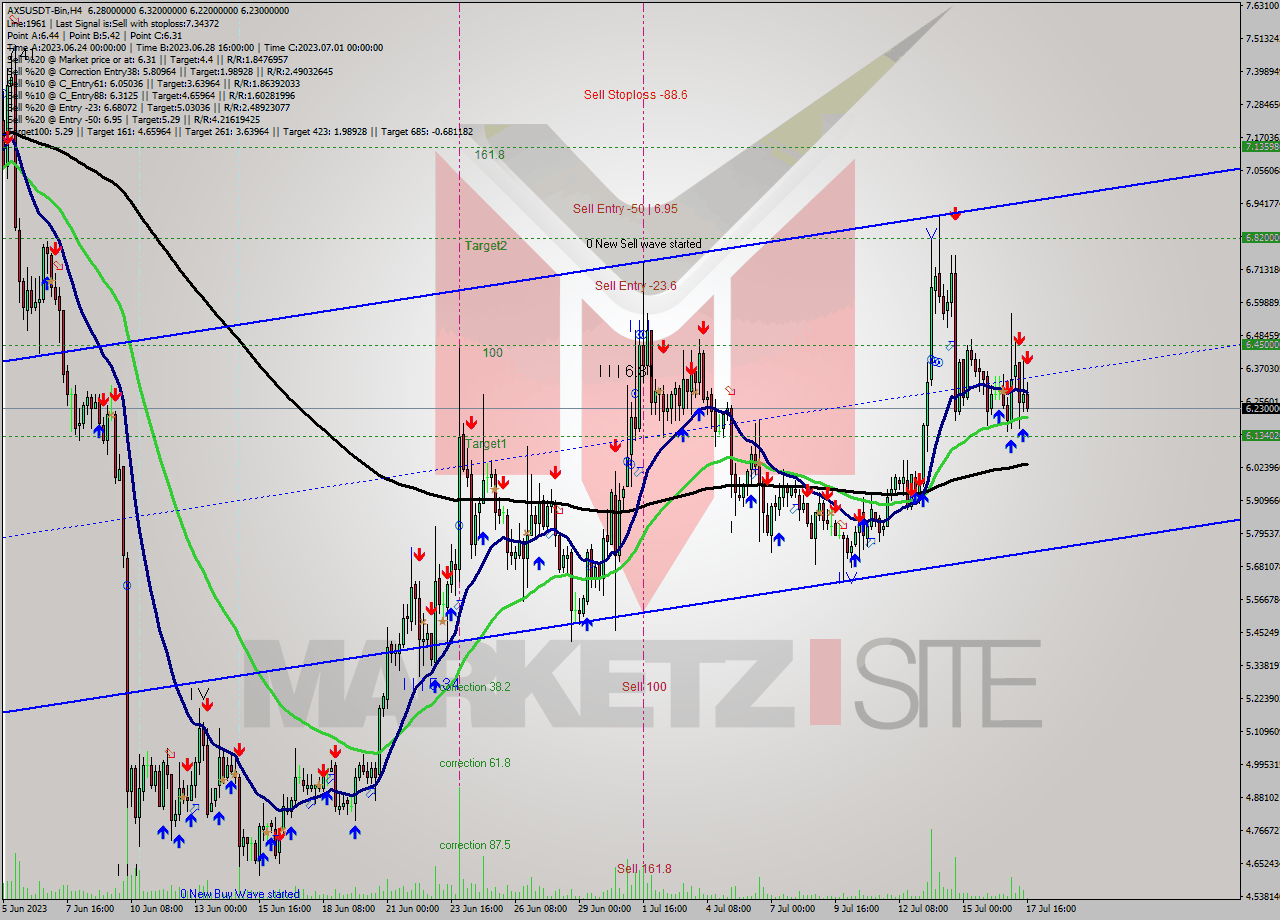Click the green 'Target2' label
The width and height of the screenshot is (1280, 920).
pyautogui.click(x=485, y=245)
